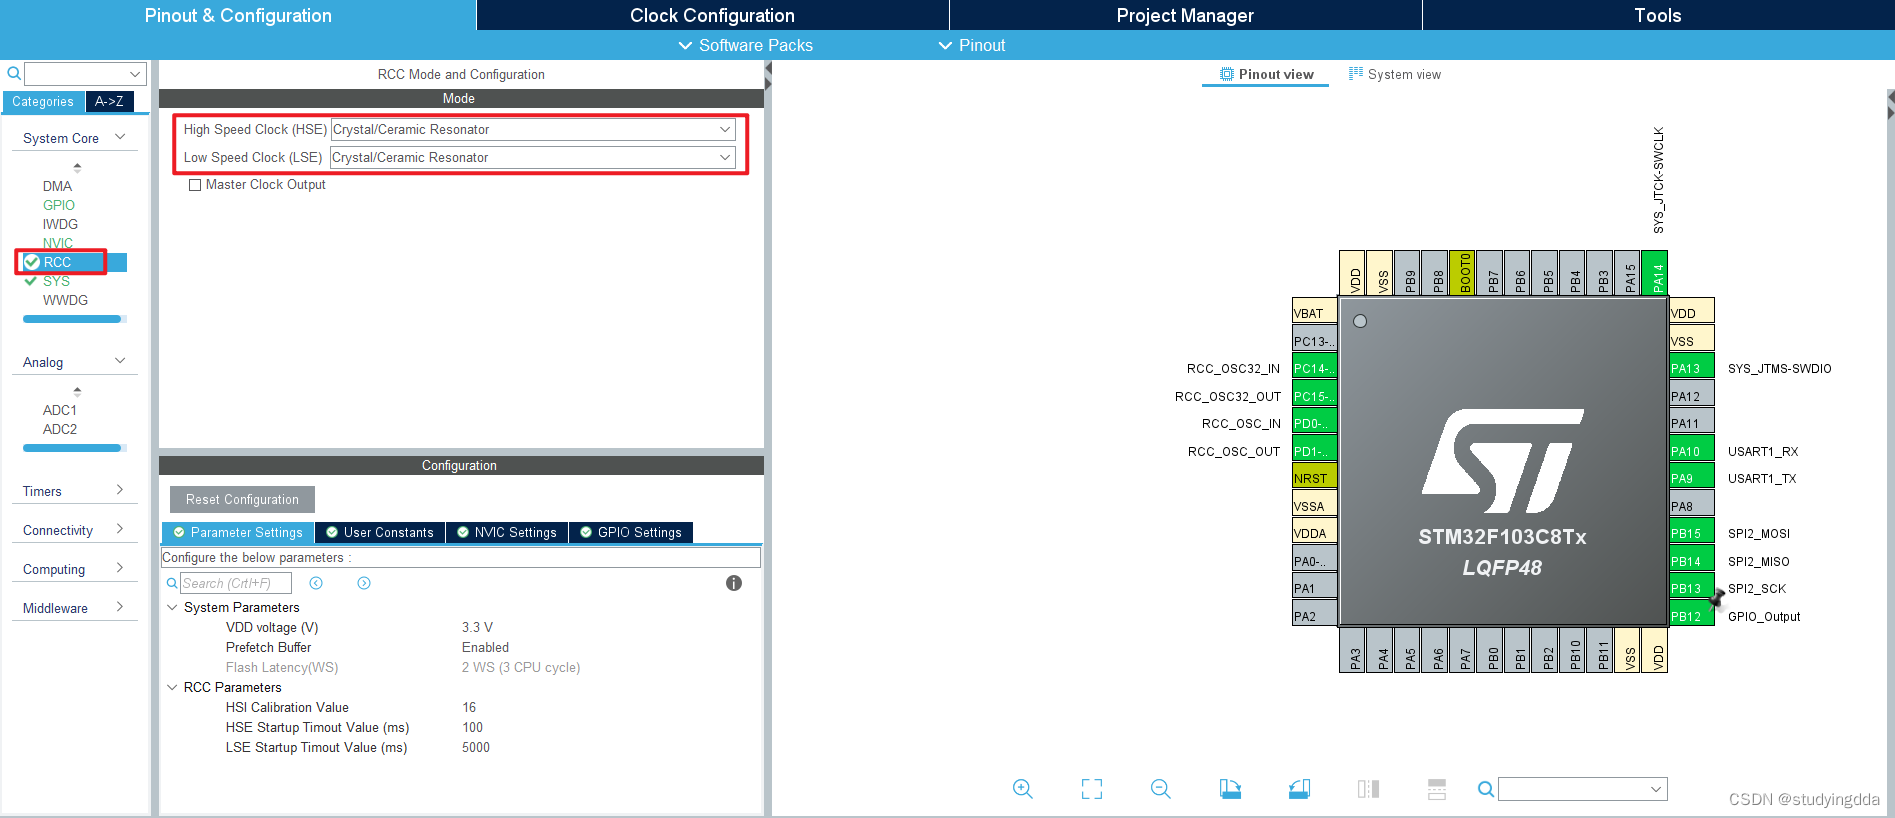
Task: Select the BOOT0 pin on the chip
Action: coord(1462,272)
